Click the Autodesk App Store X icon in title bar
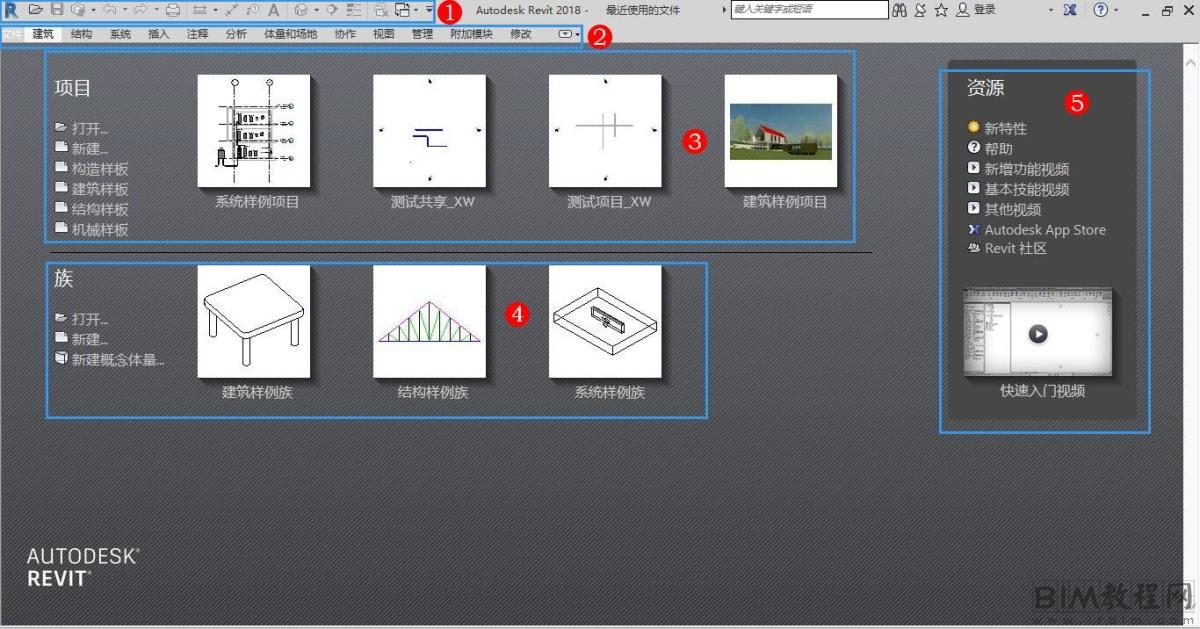 (x=1070, y=10)
